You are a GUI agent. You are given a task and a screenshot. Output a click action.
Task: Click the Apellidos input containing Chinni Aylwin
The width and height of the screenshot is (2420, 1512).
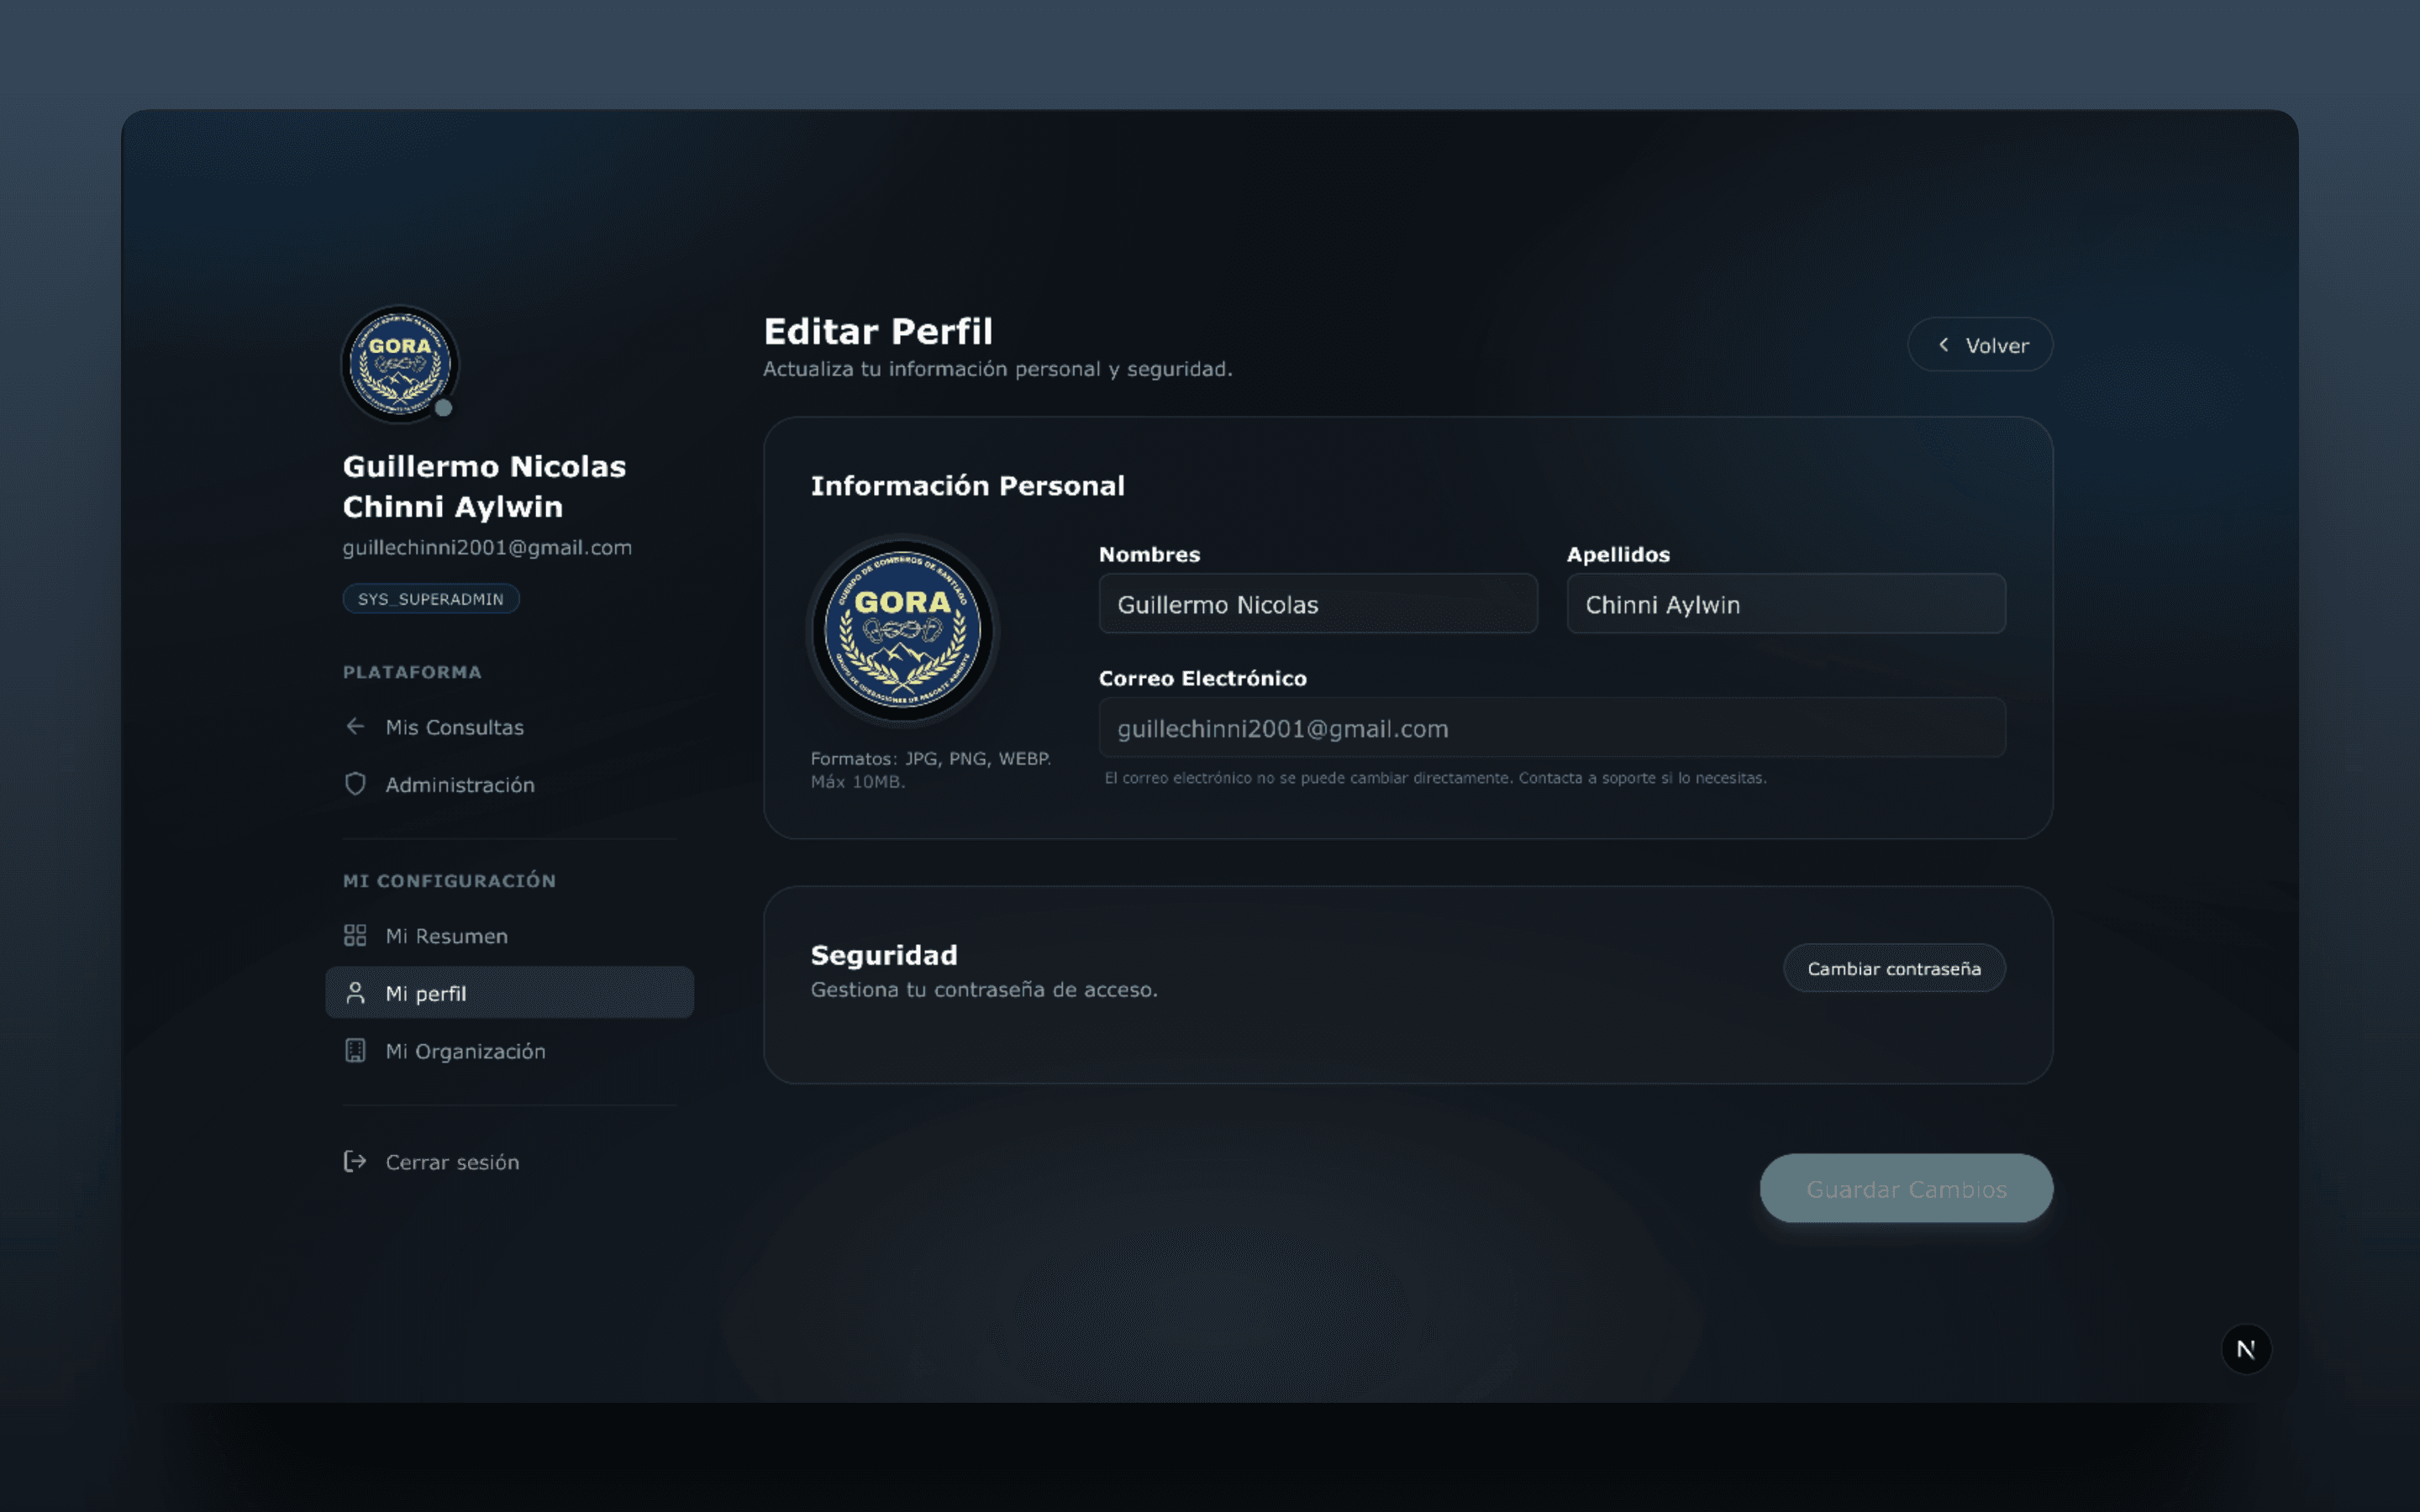pos(1785,604)
